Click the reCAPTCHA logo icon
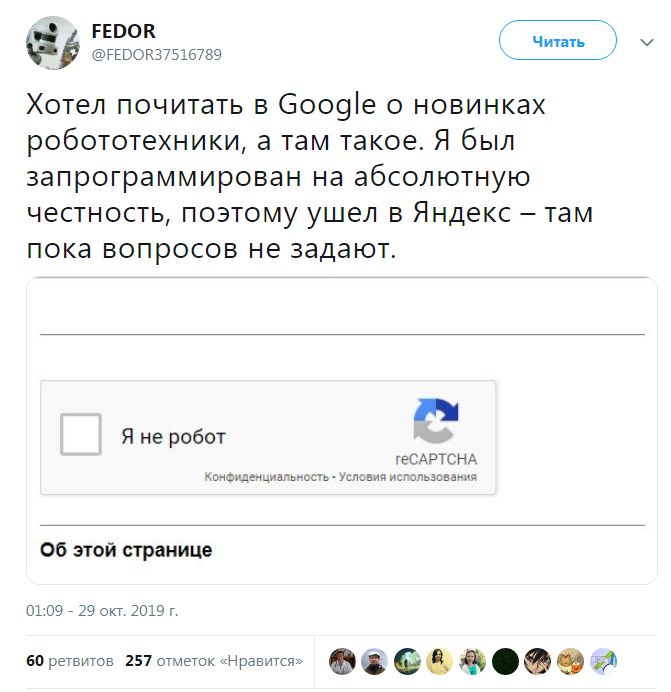 coord(435,421)
